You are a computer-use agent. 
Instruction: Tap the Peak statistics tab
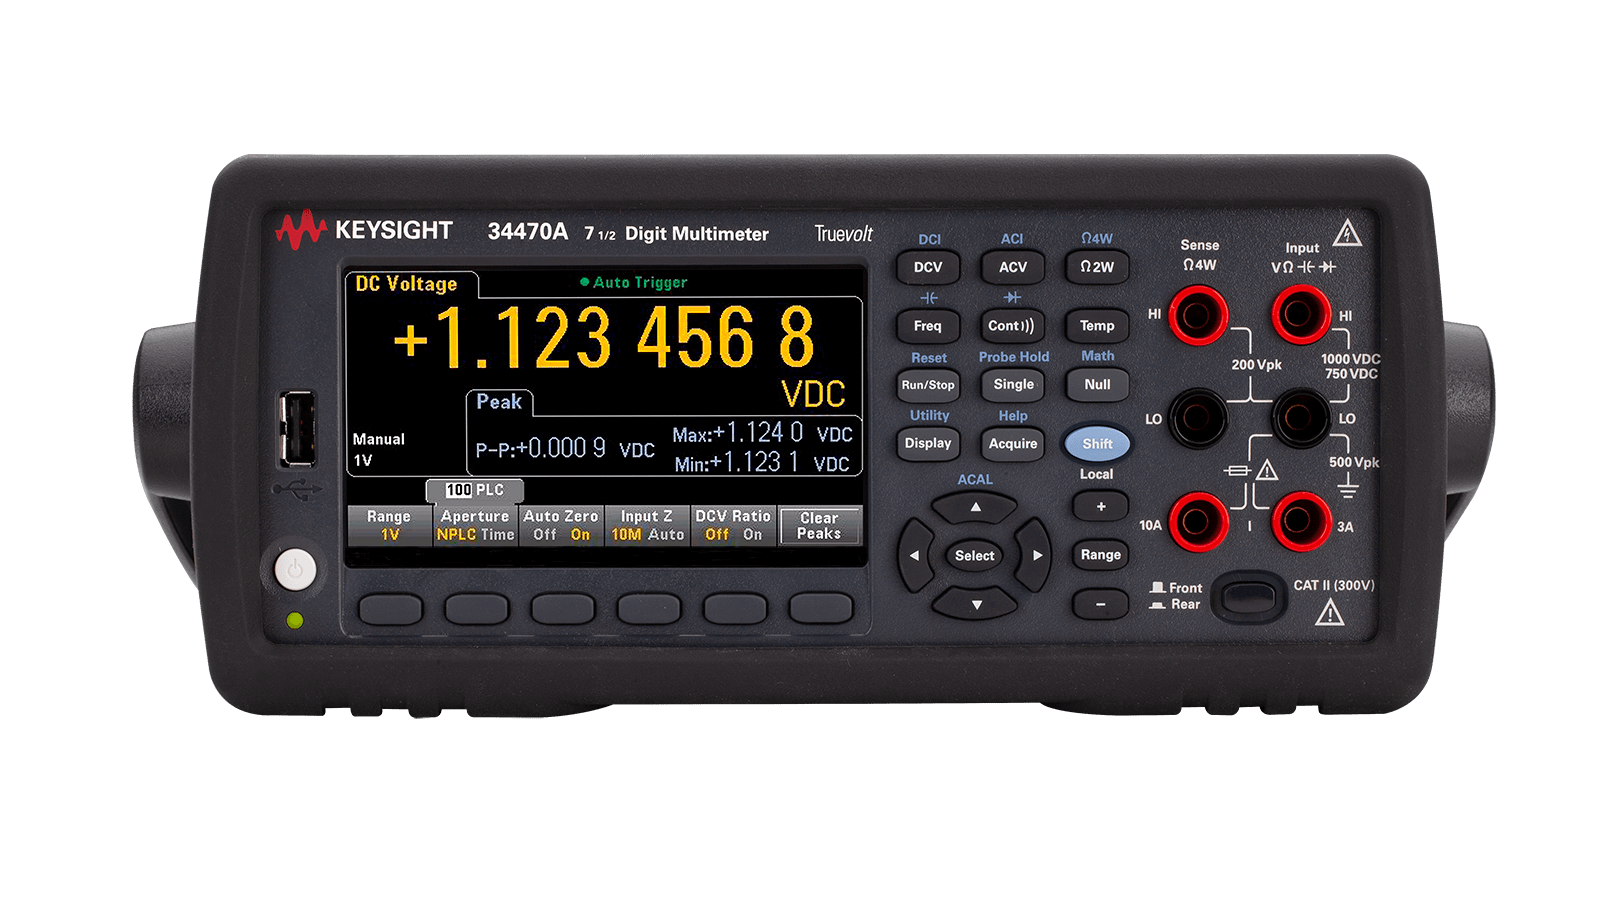point(499,402)
